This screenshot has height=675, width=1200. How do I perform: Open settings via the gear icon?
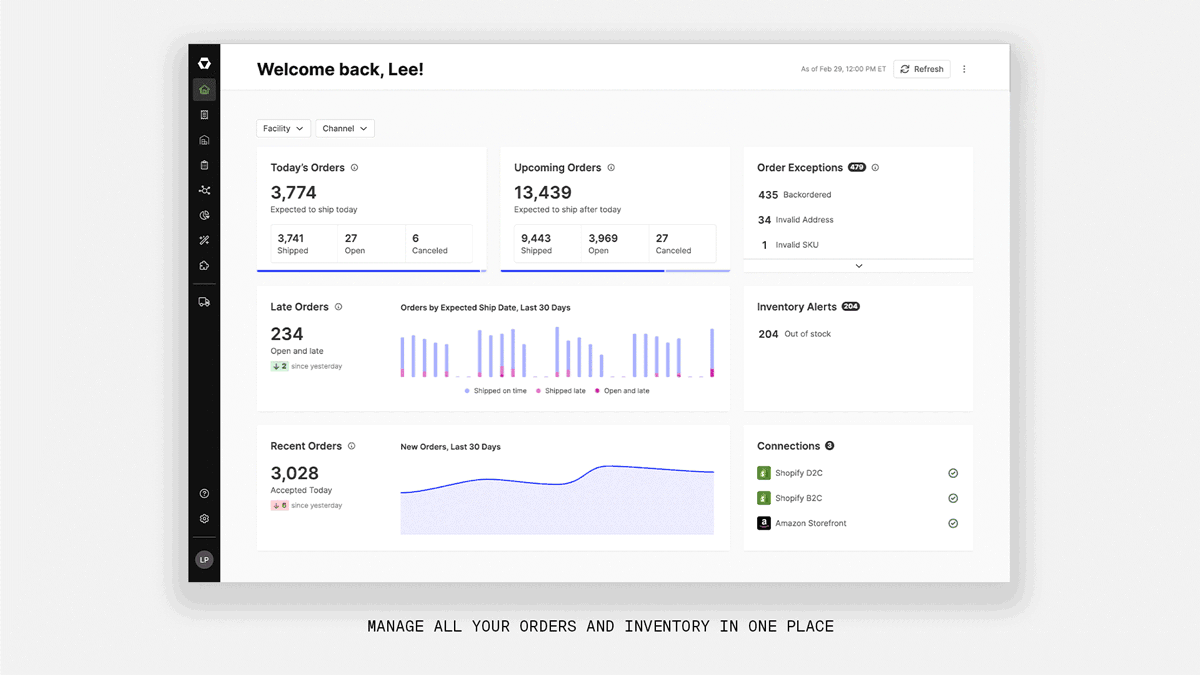click(204, 519)
